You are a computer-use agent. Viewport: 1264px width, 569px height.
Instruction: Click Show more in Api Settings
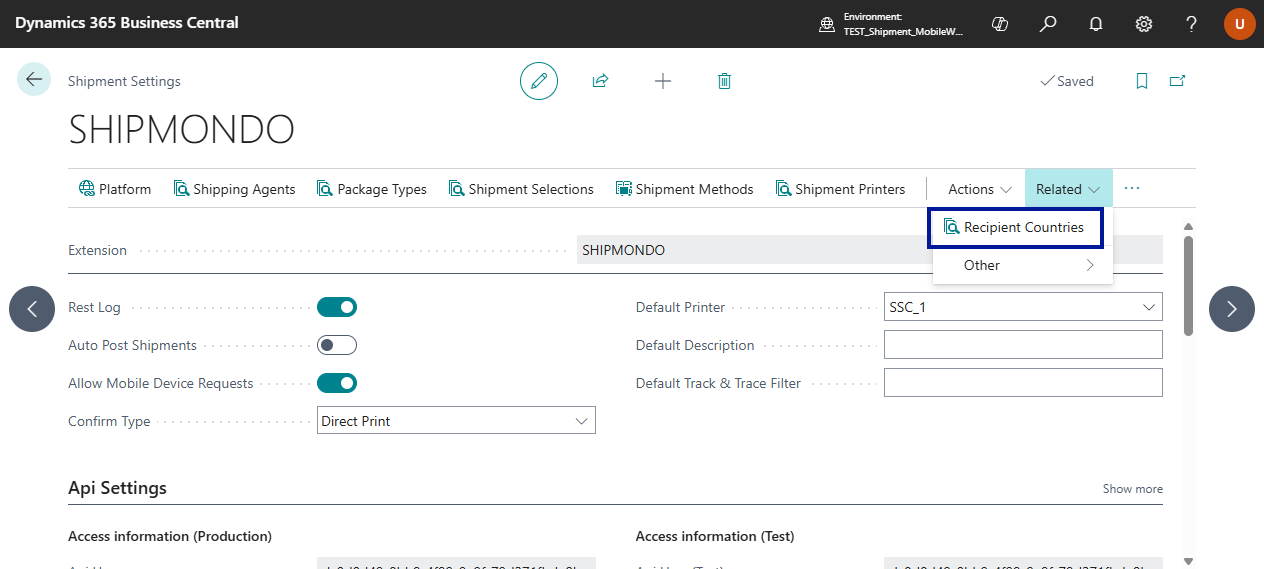pyautogui.click(x=1132, y=489)
